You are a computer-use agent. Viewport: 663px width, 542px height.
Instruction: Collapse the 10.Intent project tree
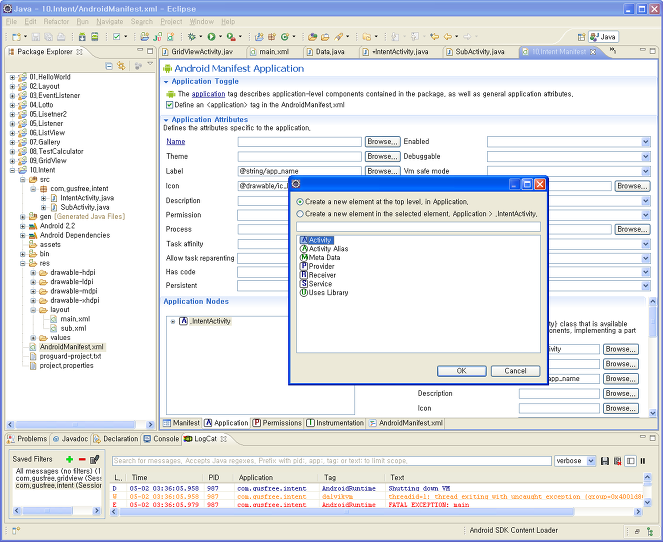click(x=12, y=170)
